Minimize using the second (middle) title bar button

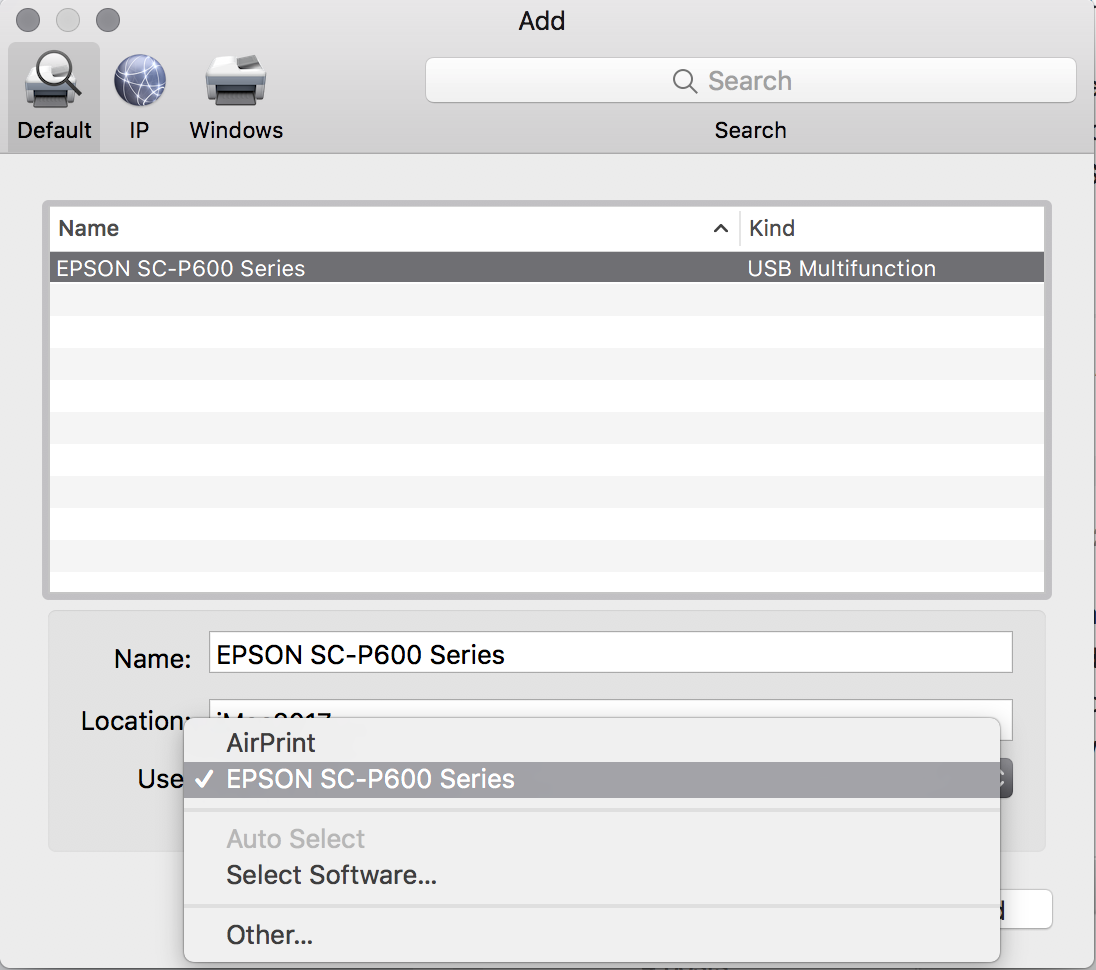(x=68, y=20)
